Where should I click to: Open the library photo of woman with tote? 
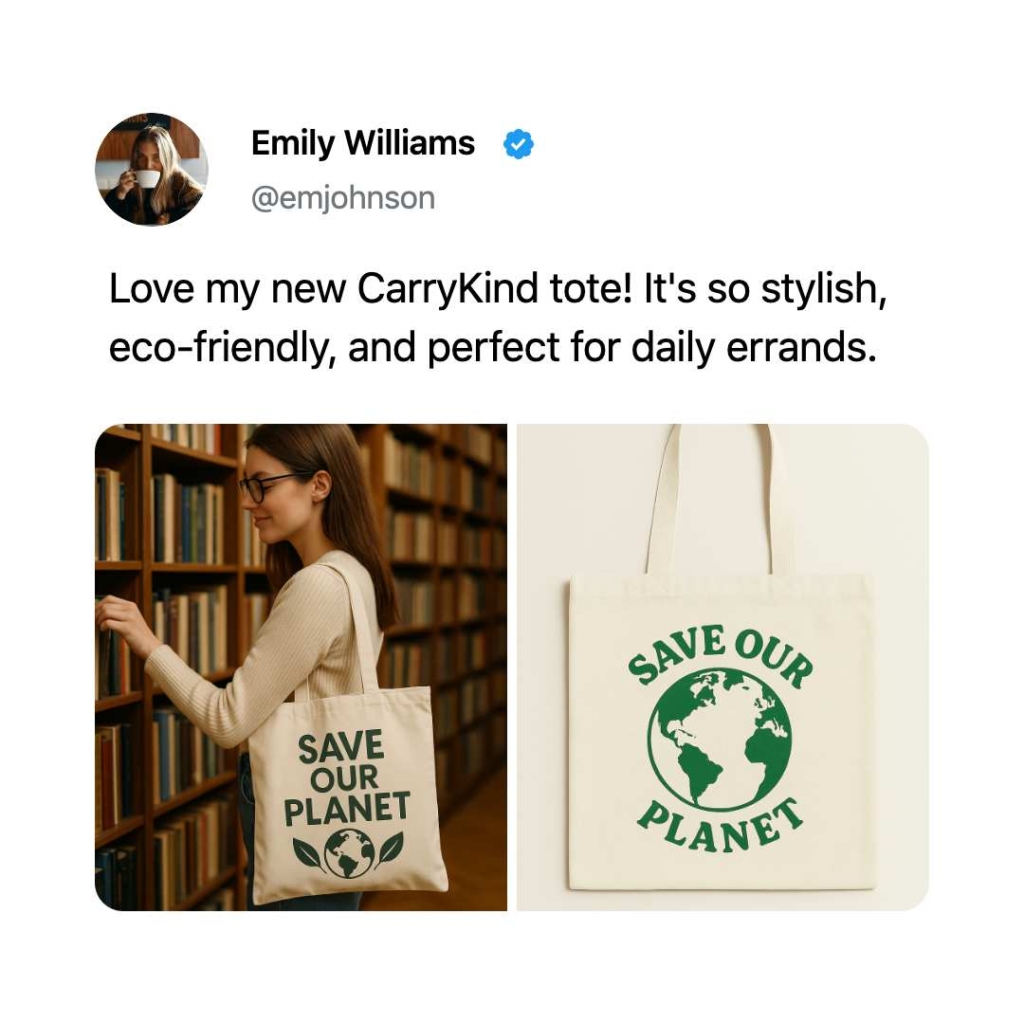click(x=301, y=667)
